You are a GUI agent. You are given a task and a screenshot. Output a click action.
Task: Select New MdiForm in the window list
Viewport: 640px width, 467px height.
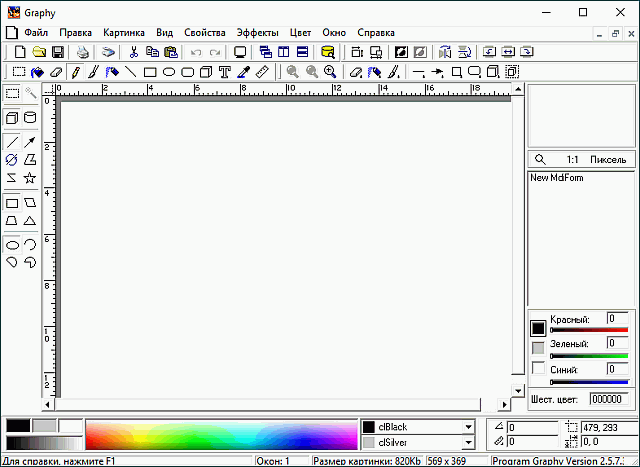[557, 178]
